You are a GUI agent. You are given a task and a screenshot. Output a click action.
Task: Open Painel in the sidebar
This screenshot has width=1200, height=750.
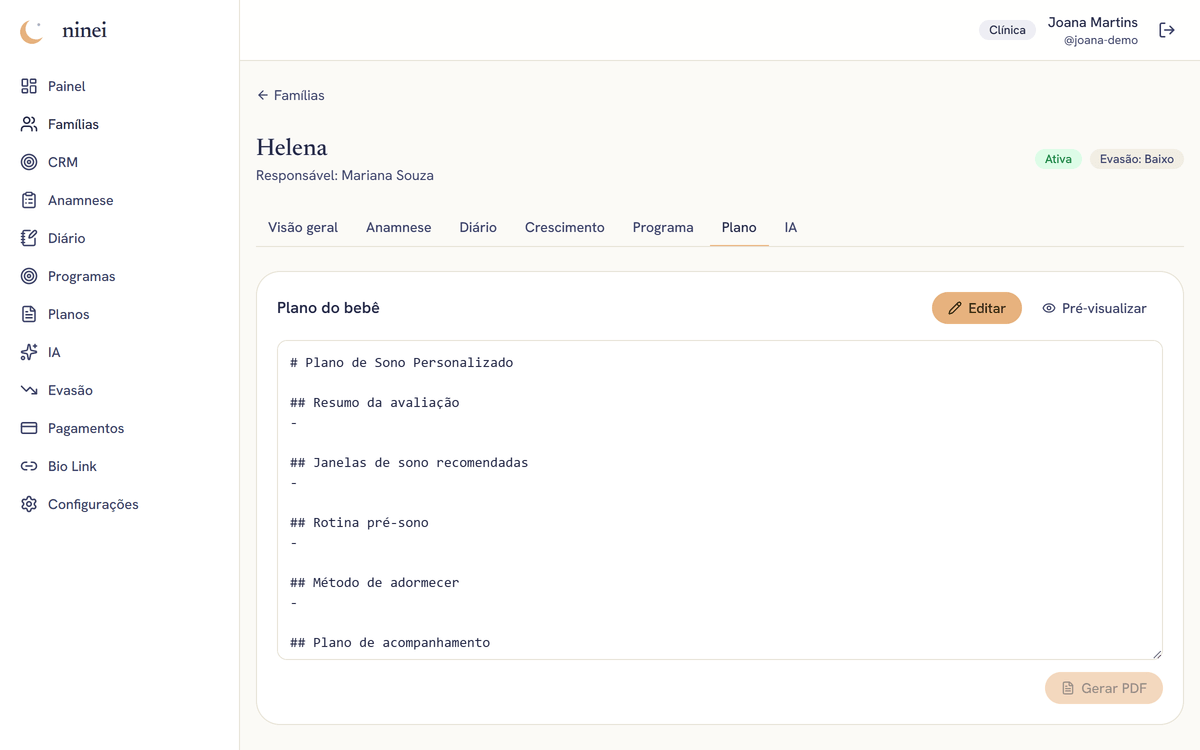(67, 86)
